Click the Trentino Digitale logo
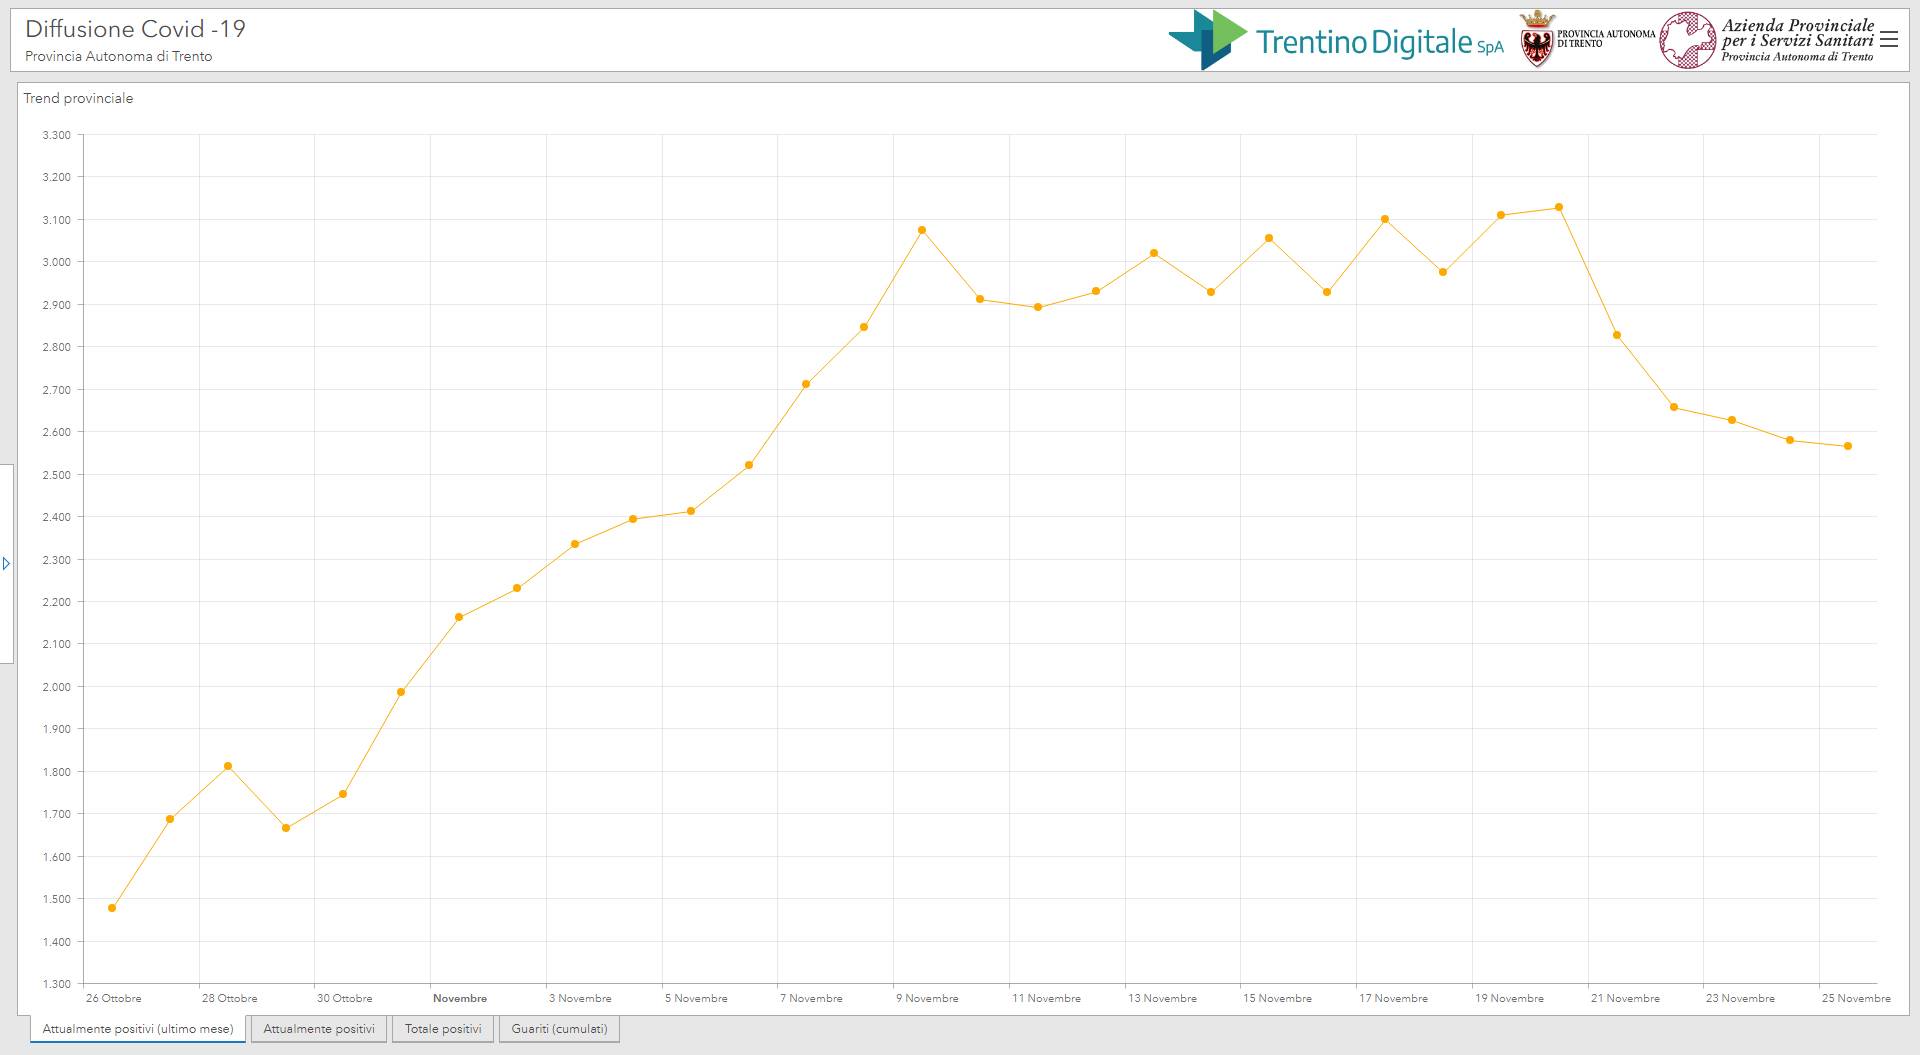 point(1335,41)
